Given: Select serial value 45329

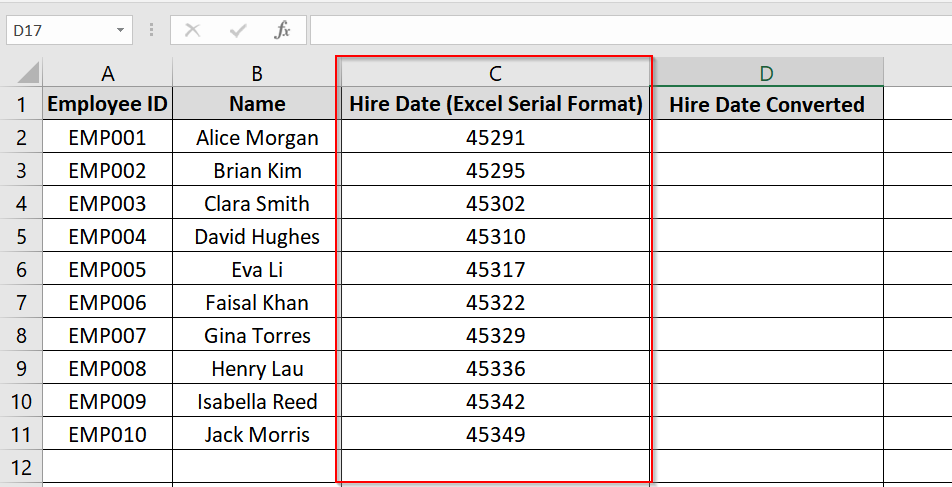Looking at the screenshot, I should coord(495,335).
